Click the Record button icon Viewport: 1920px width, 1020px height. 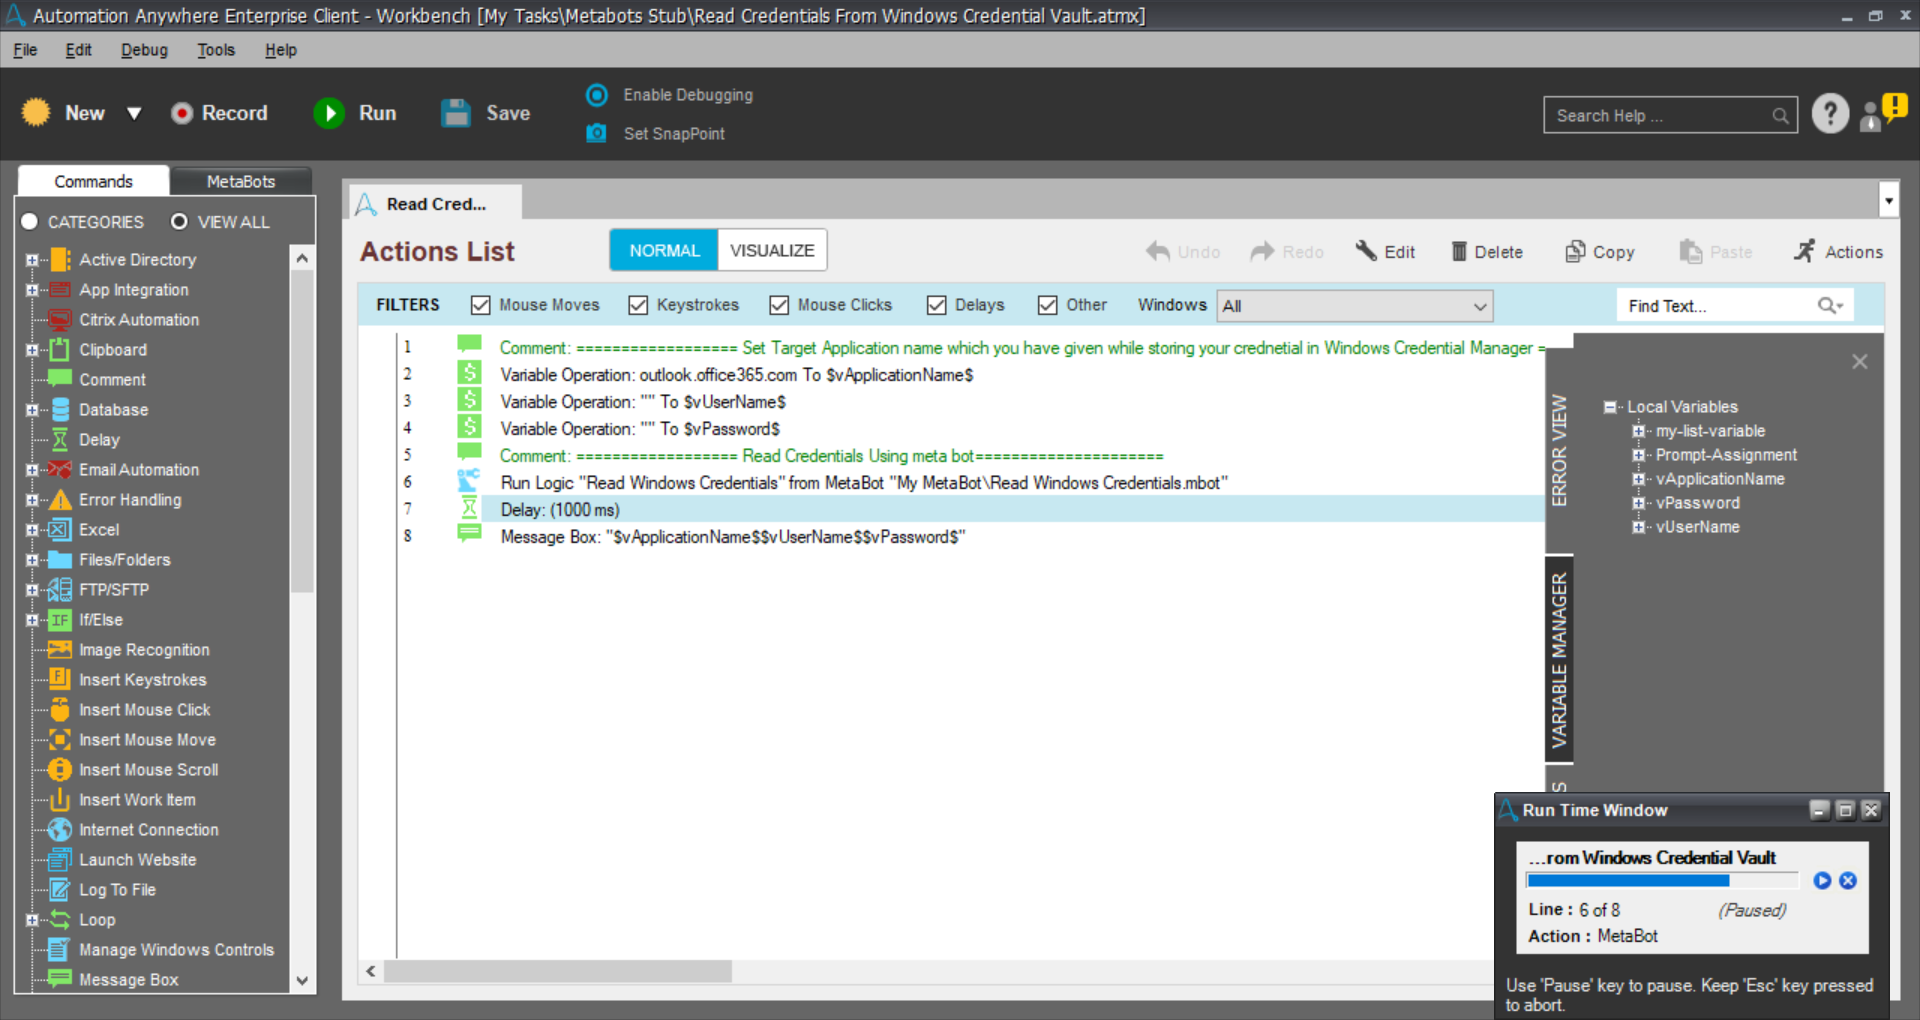tap(182, 114)
